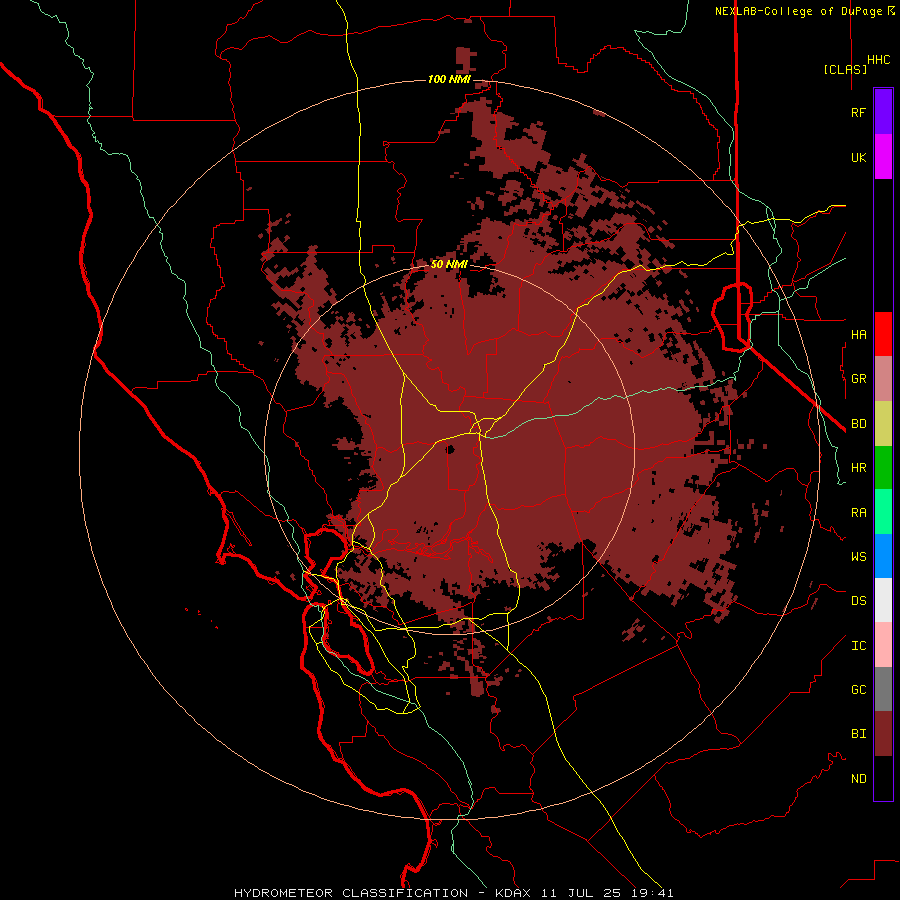Click the KDAX radar site identifier
Image resolution: width=900 pixels, height=900 pixels.
513,893
